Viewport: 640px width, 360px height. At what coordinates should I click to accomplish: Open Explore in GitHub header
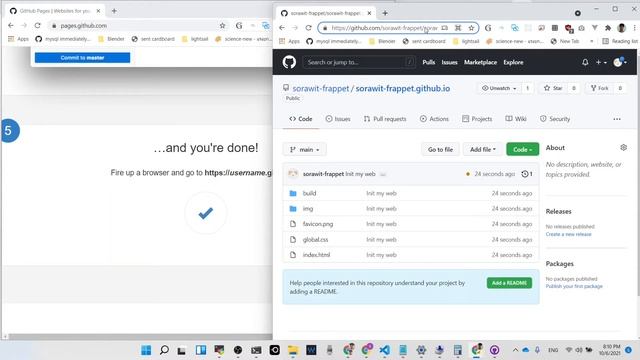click(513, 62)
